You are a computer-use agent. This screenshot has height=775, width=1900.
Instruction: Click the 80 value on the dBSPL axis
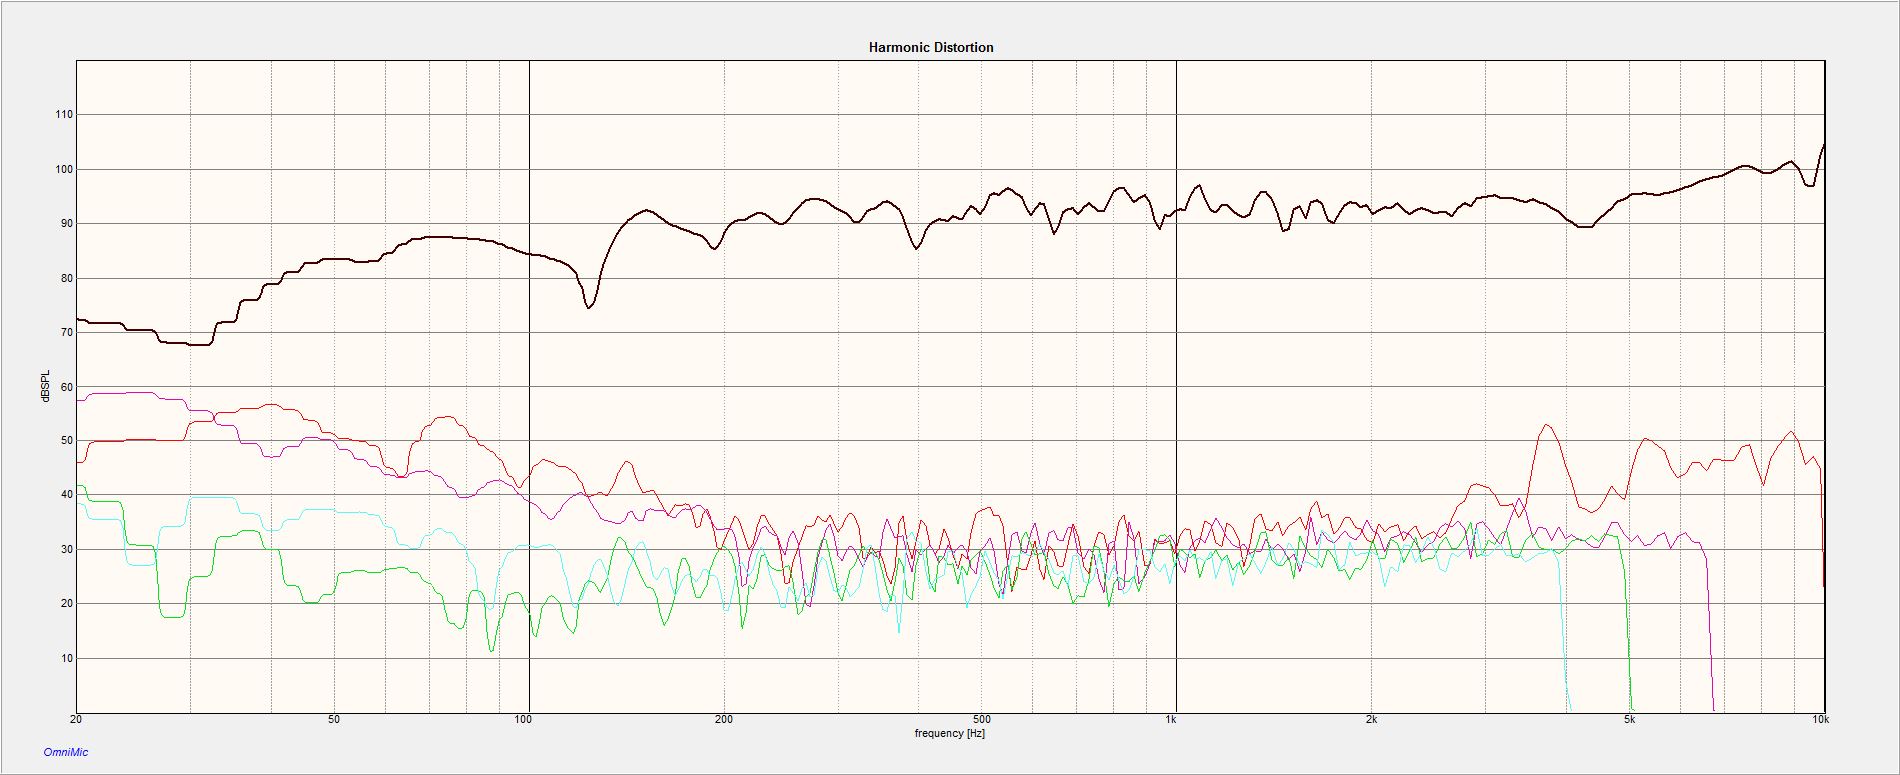pyautogui.click(x=67, y=278)
